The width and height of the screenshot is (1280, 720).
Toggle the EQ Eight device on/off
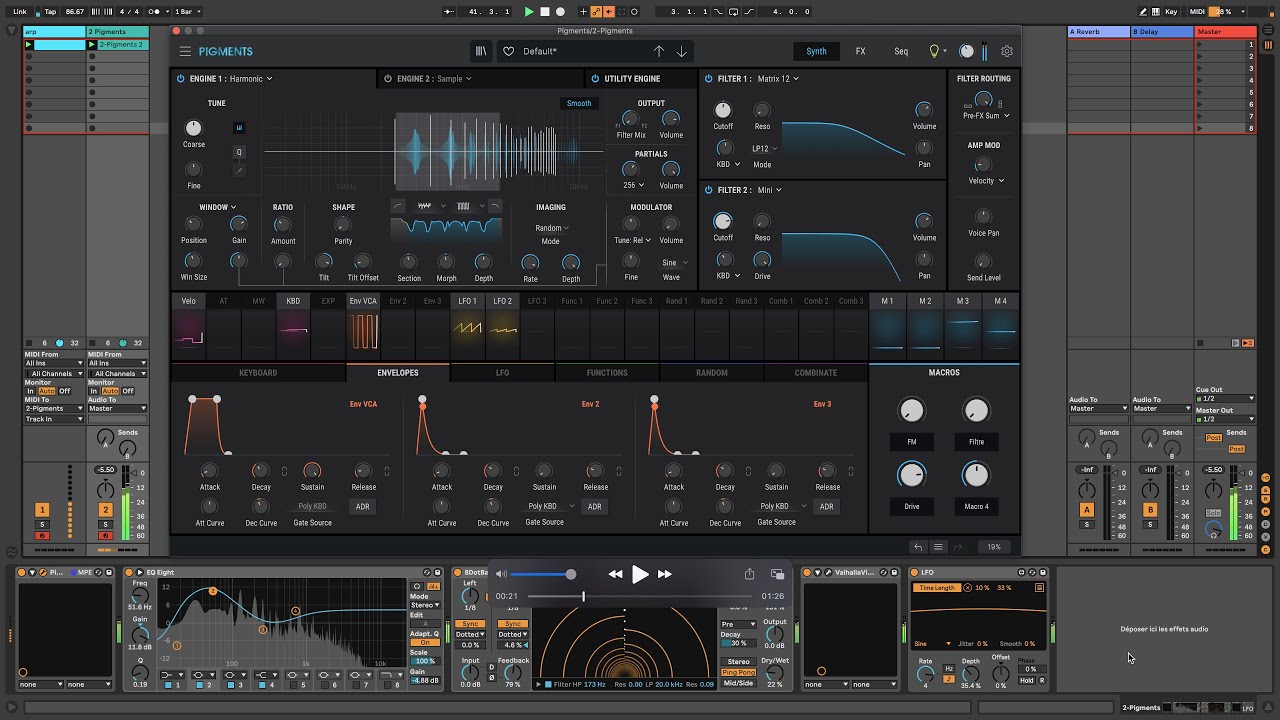129,573
